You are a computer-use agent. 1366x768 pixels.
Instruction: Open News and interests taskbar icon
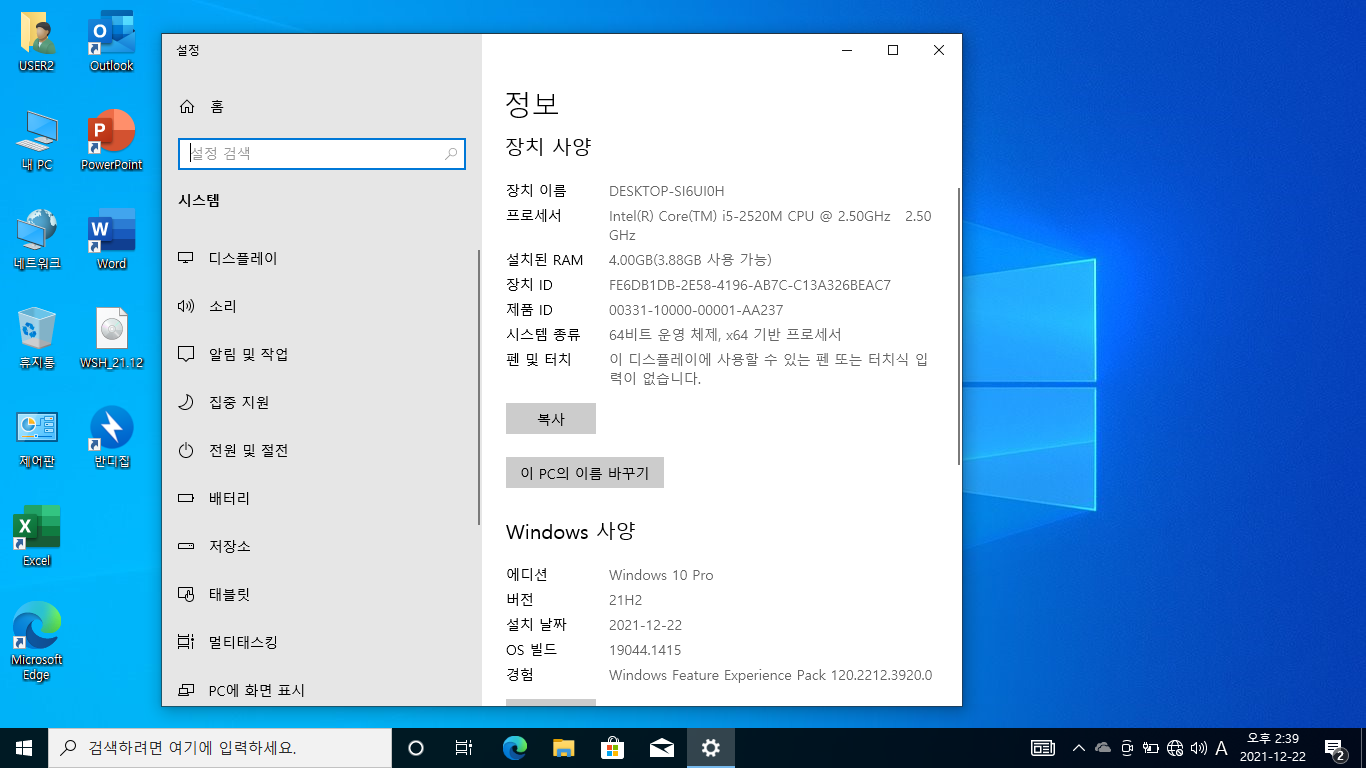pos(1043,748)
